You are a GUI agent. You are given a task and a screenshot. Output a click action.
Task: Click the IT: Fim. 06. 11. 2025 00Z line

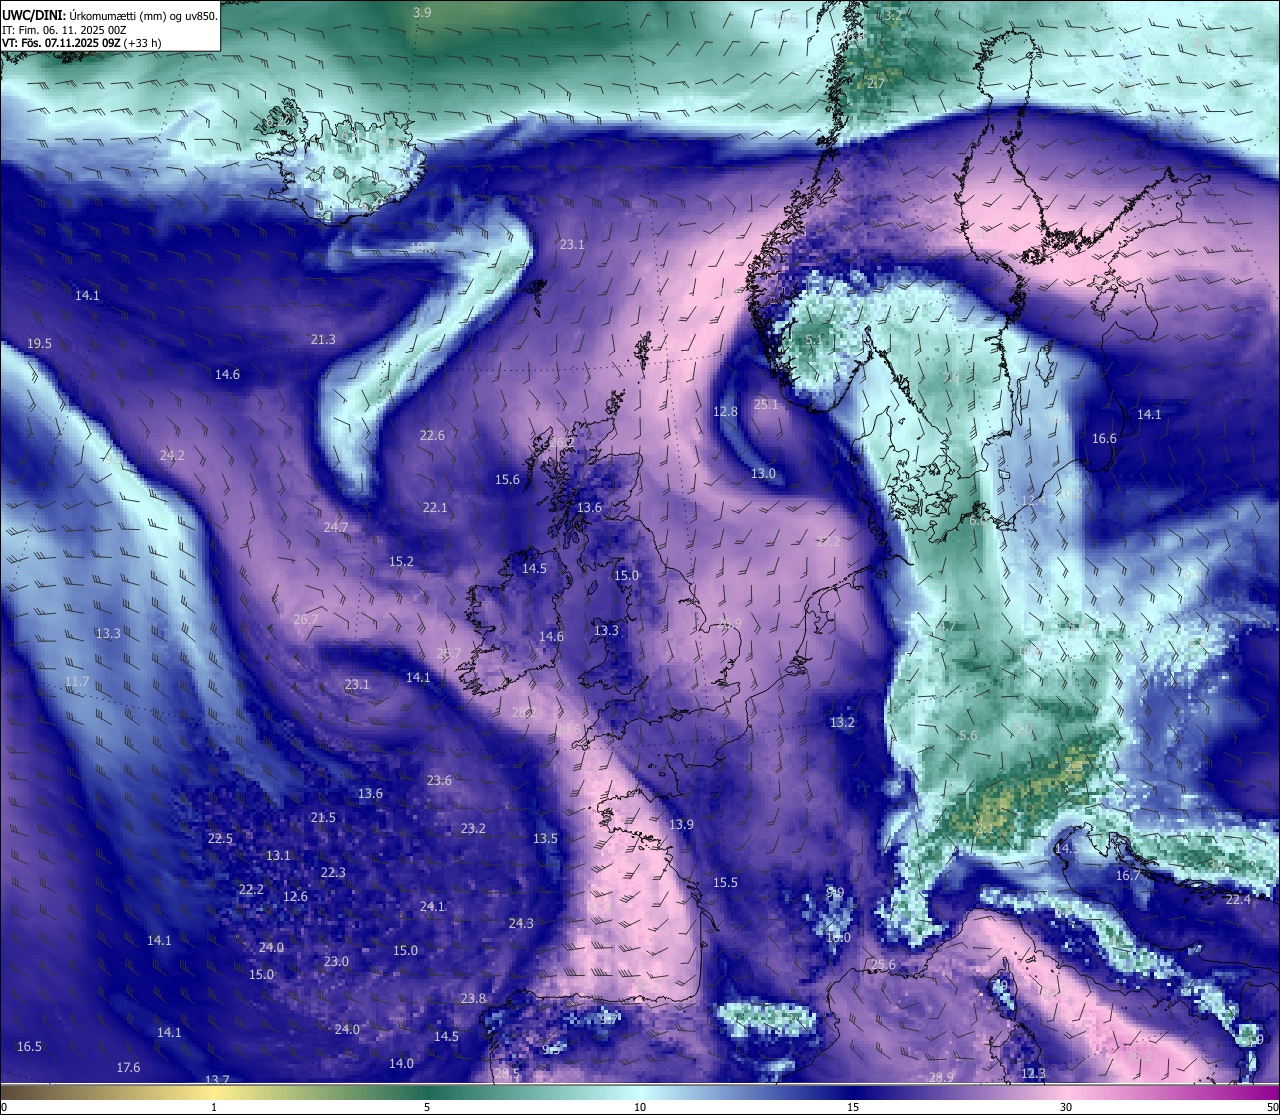pyautogui.click(x=64, y=30)
